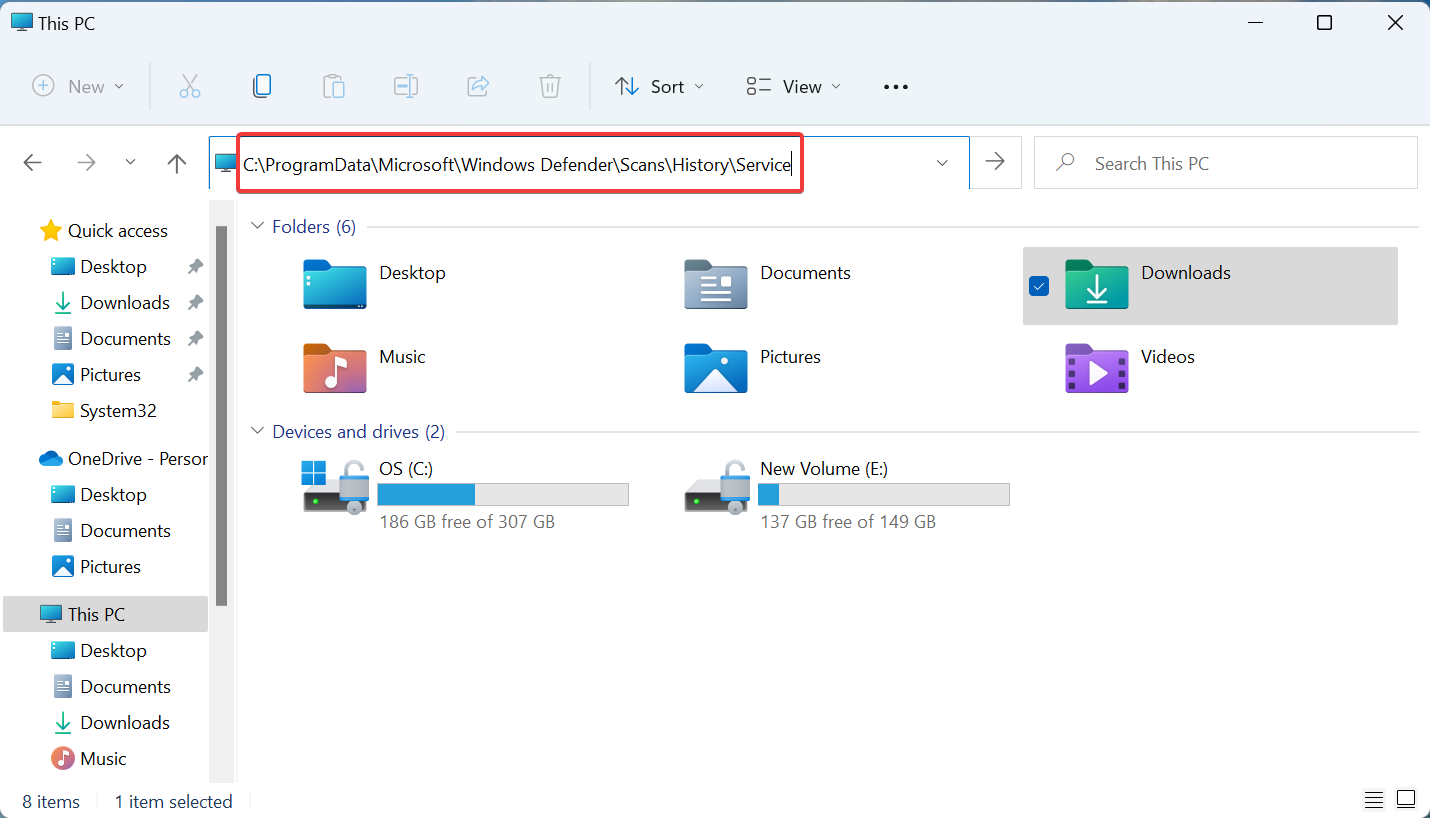Select the Copy icon
Screen dimensions: 1430x818
[x=262, y=86]
